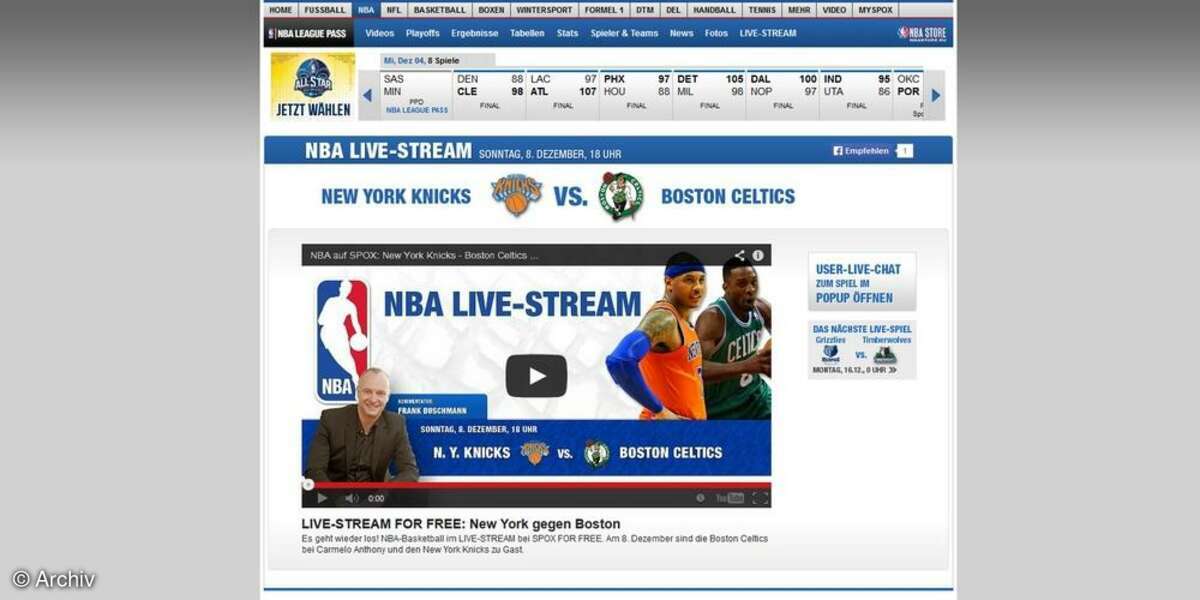
Task: Open the NBA Store logo link
Action: point(921,33)
